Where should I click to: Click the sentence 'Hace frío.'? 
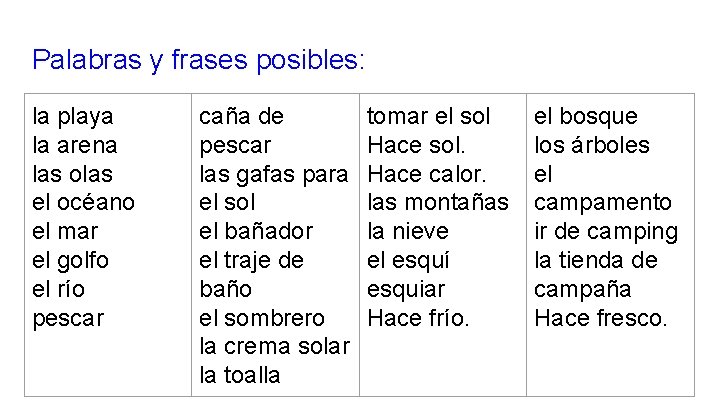click(416, 319)
